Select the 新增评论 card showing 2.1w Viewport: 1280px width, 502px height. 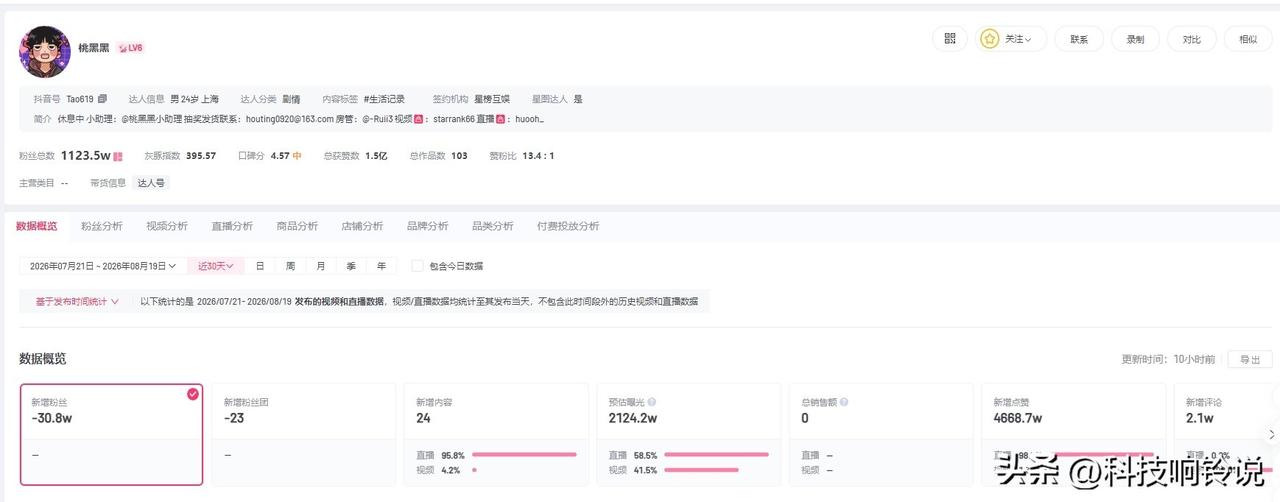click(1226, 435)
